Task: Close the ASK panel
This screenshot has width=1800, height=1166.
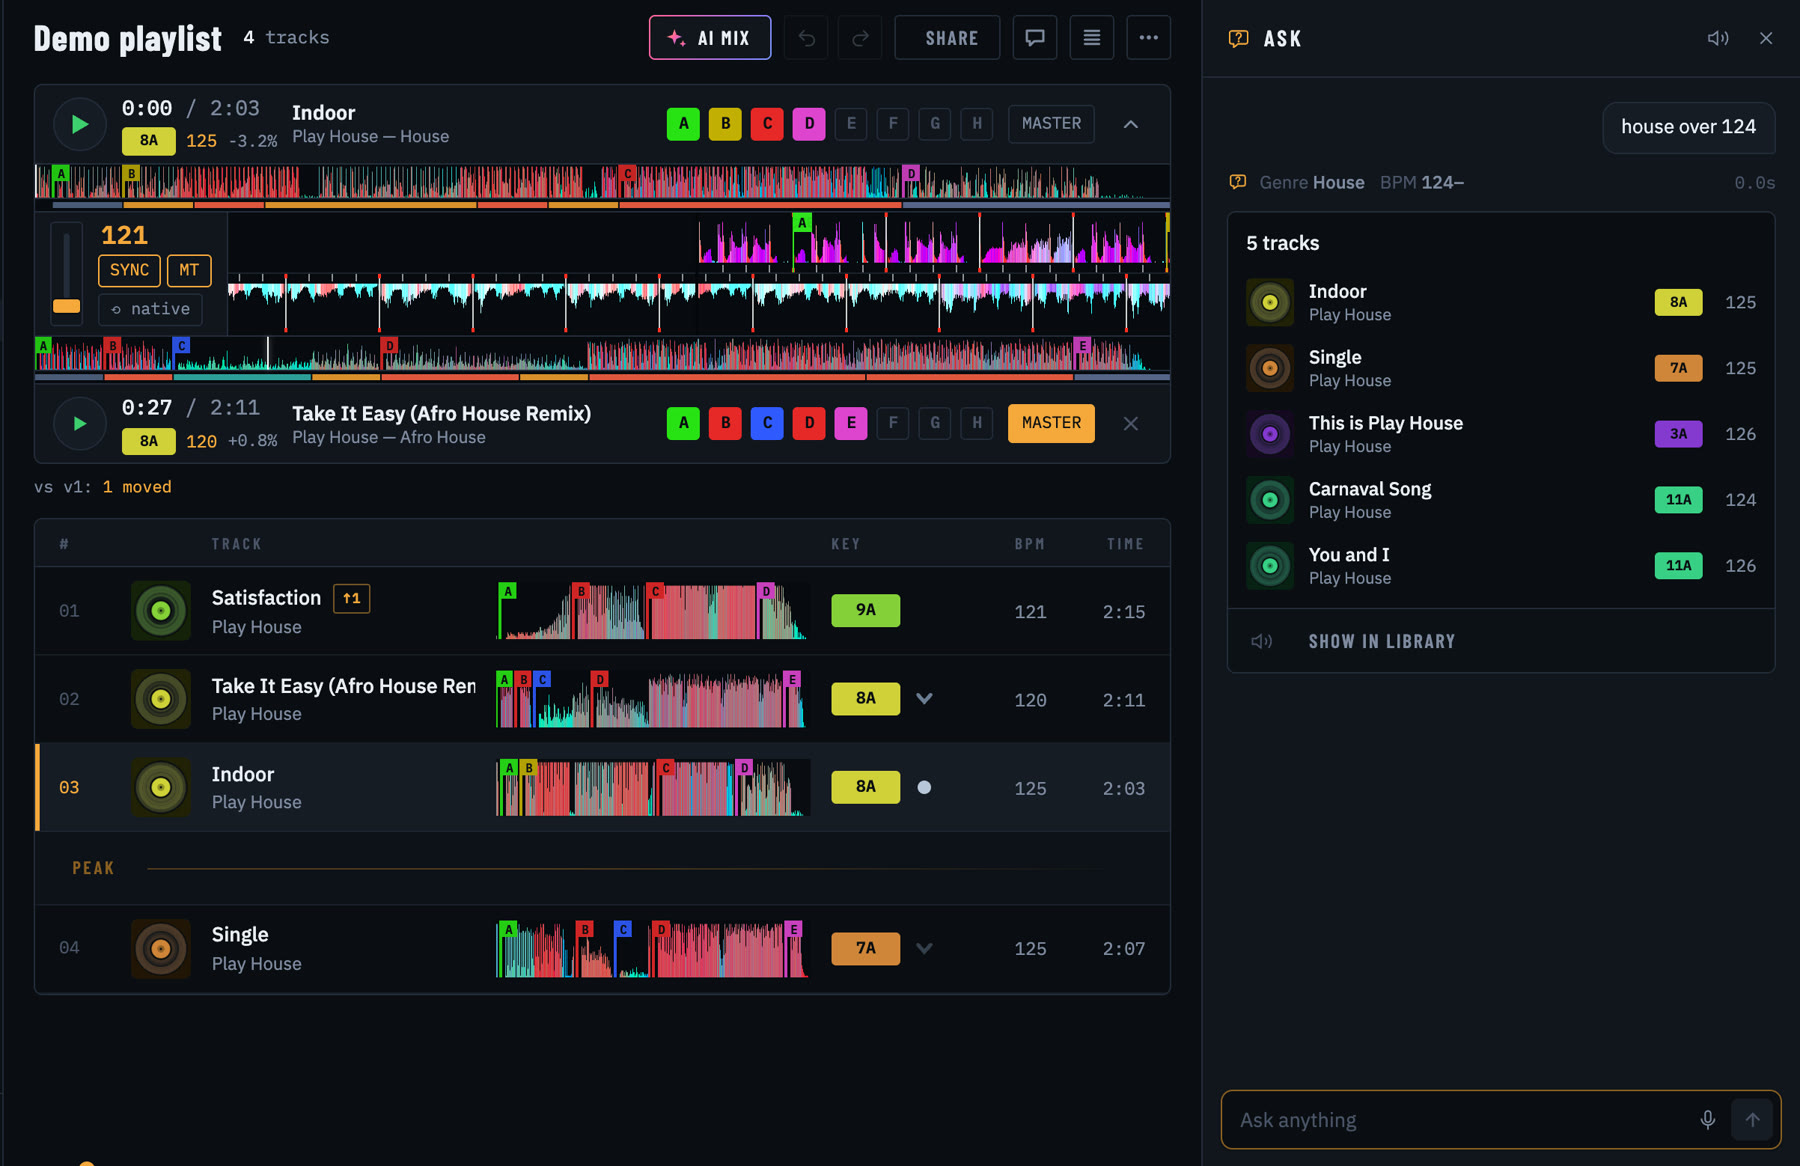Action: point(1766,38)
